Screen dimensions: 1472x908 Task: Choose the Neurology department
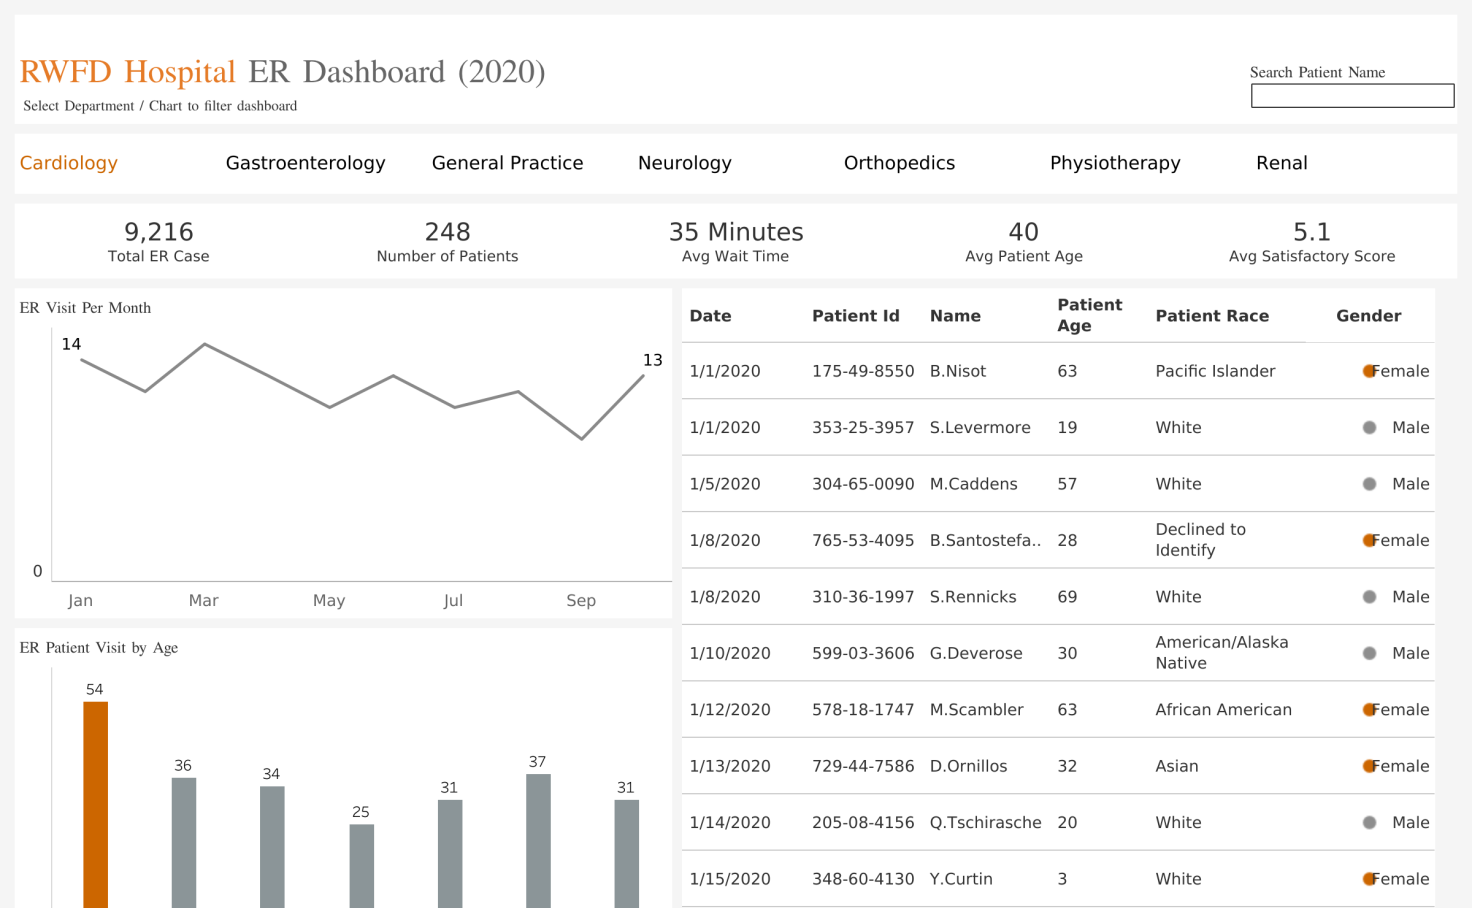tap(685, 163)
